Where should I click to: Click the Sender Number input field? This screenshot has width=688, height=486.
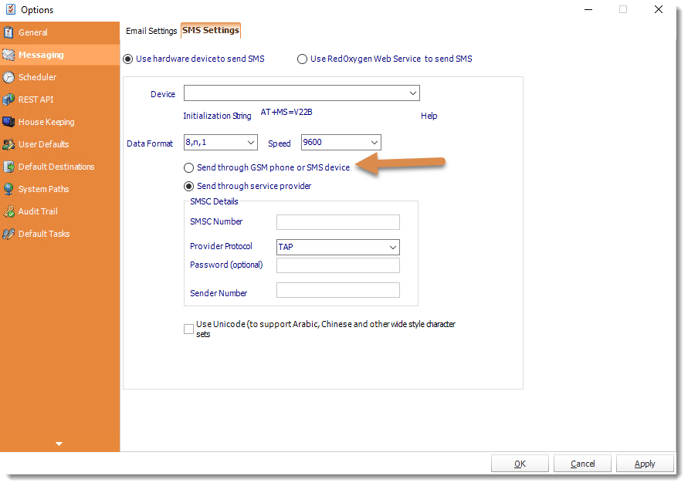click(x=338, y=290)
